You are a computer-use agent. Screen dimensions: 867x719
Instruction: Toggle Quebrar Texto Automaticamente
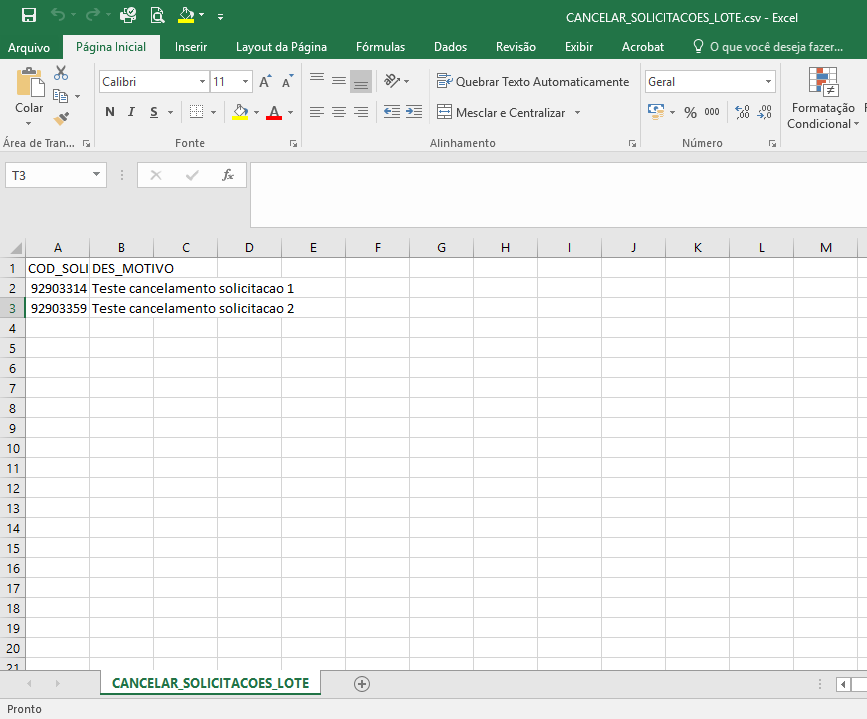(533, 82)
